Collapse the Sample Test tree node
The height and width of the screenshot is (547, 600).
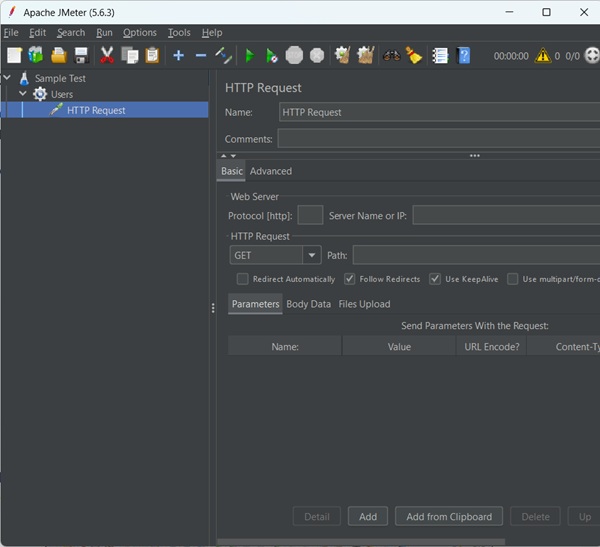tap(7, 78)
